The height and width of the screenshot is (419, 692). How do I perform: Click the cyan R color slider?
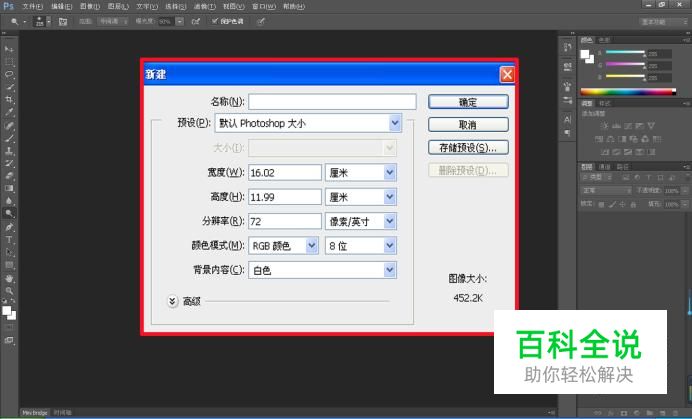click(x=625, y=52)
